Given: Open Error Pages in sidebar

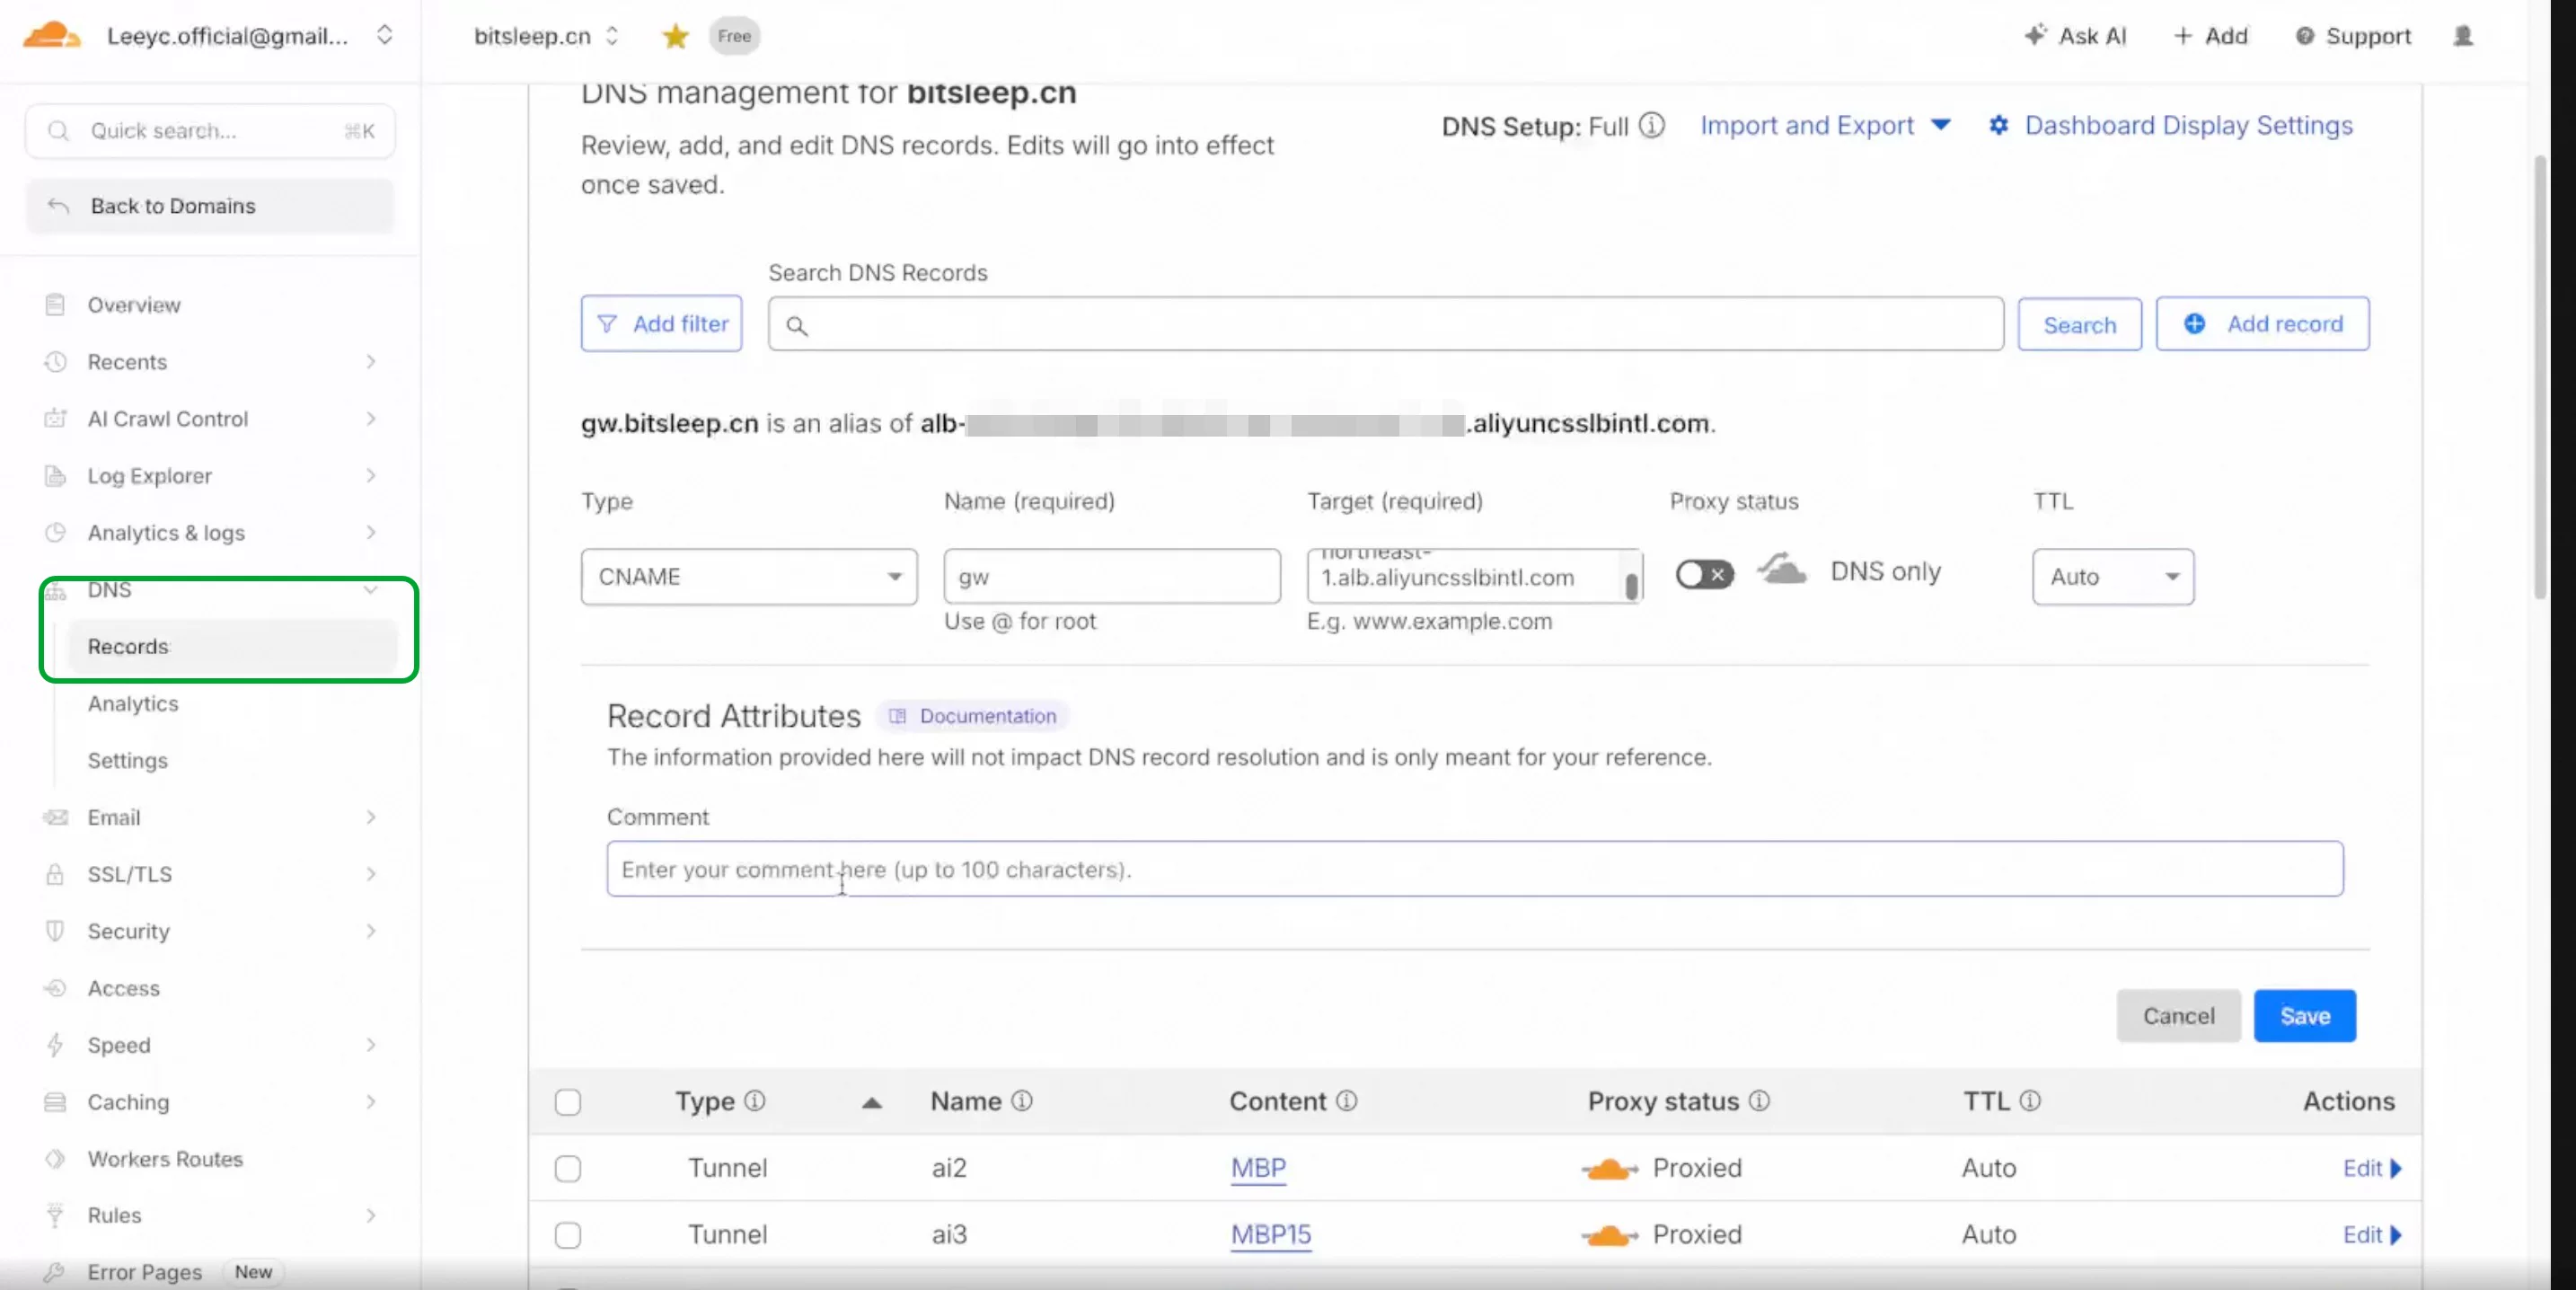Looking at the screenshot, I should 145,1272.
